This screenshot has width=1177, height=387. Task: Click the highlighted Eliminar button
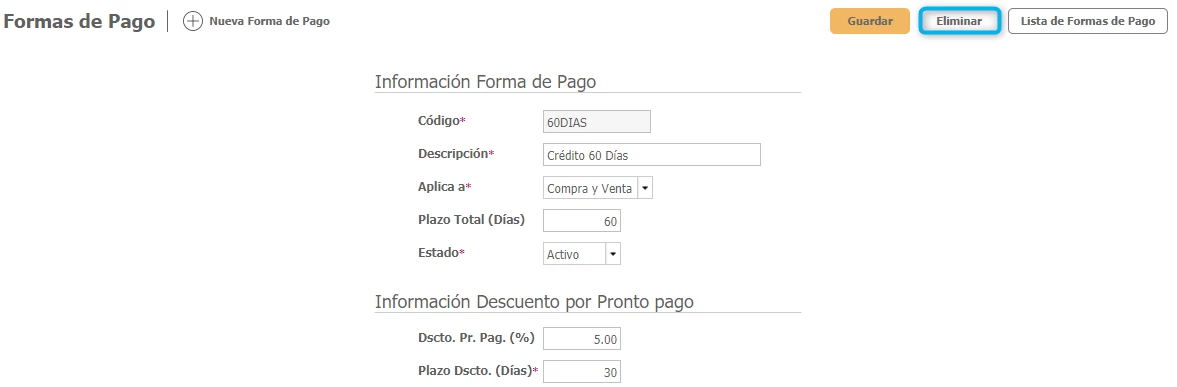tap(959, 22)
